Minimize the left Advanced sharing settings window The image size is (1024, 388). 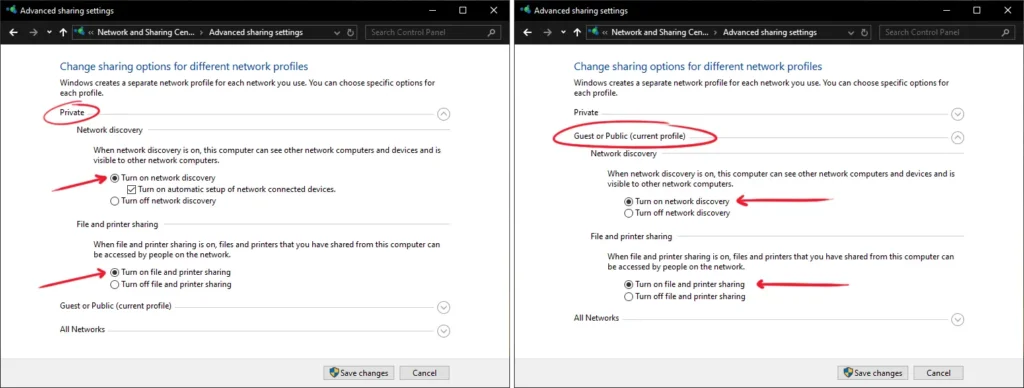(x=432, y=10)
